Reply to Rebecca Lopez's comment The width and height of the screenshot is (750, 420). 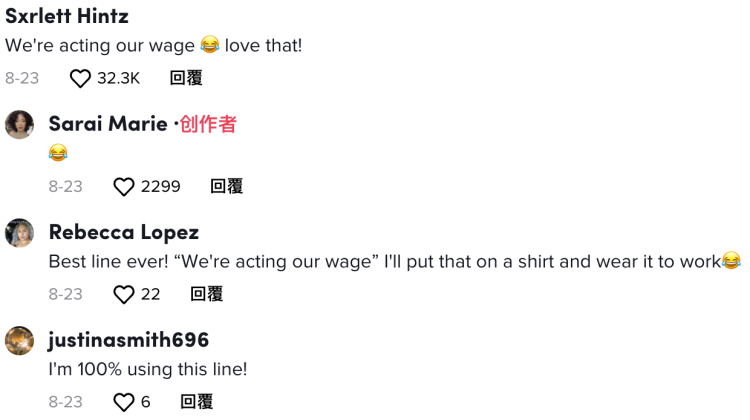pyautogui.click(x=207, y=295)
